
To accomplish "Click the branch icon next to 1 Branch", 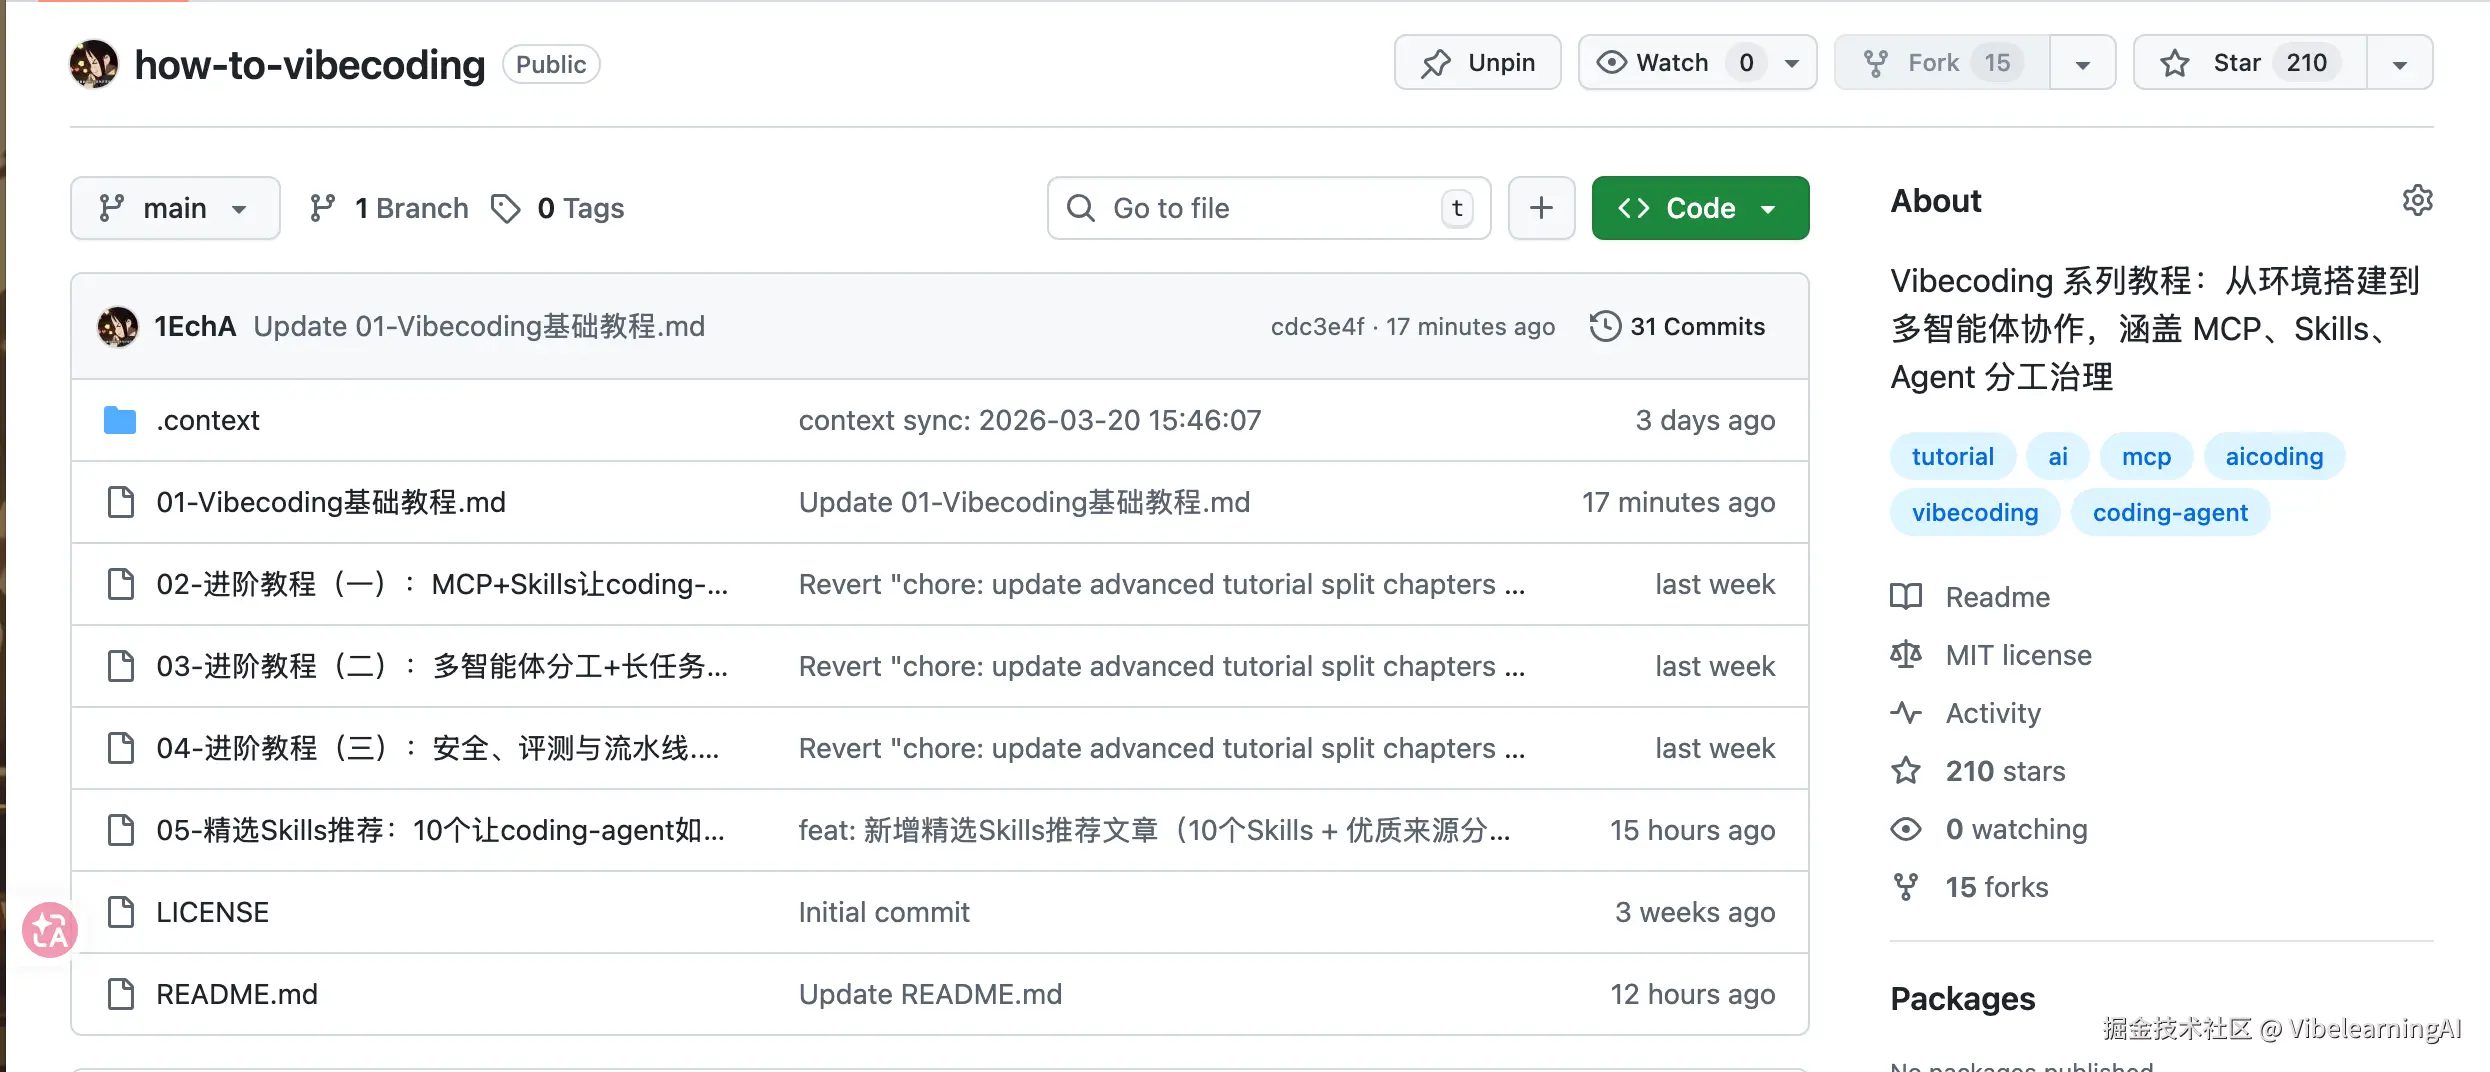I will pos(322,207).
